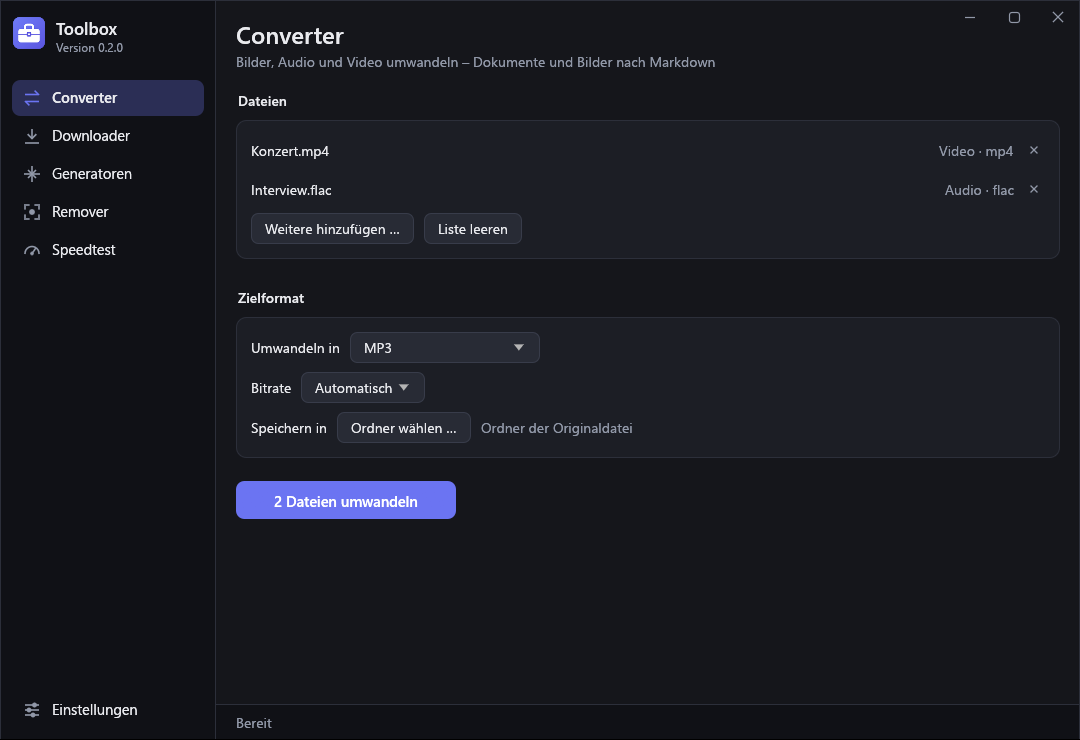Click the Umwandeln in label
Screen dimensions: 1080x740
(x=295, y=348)
